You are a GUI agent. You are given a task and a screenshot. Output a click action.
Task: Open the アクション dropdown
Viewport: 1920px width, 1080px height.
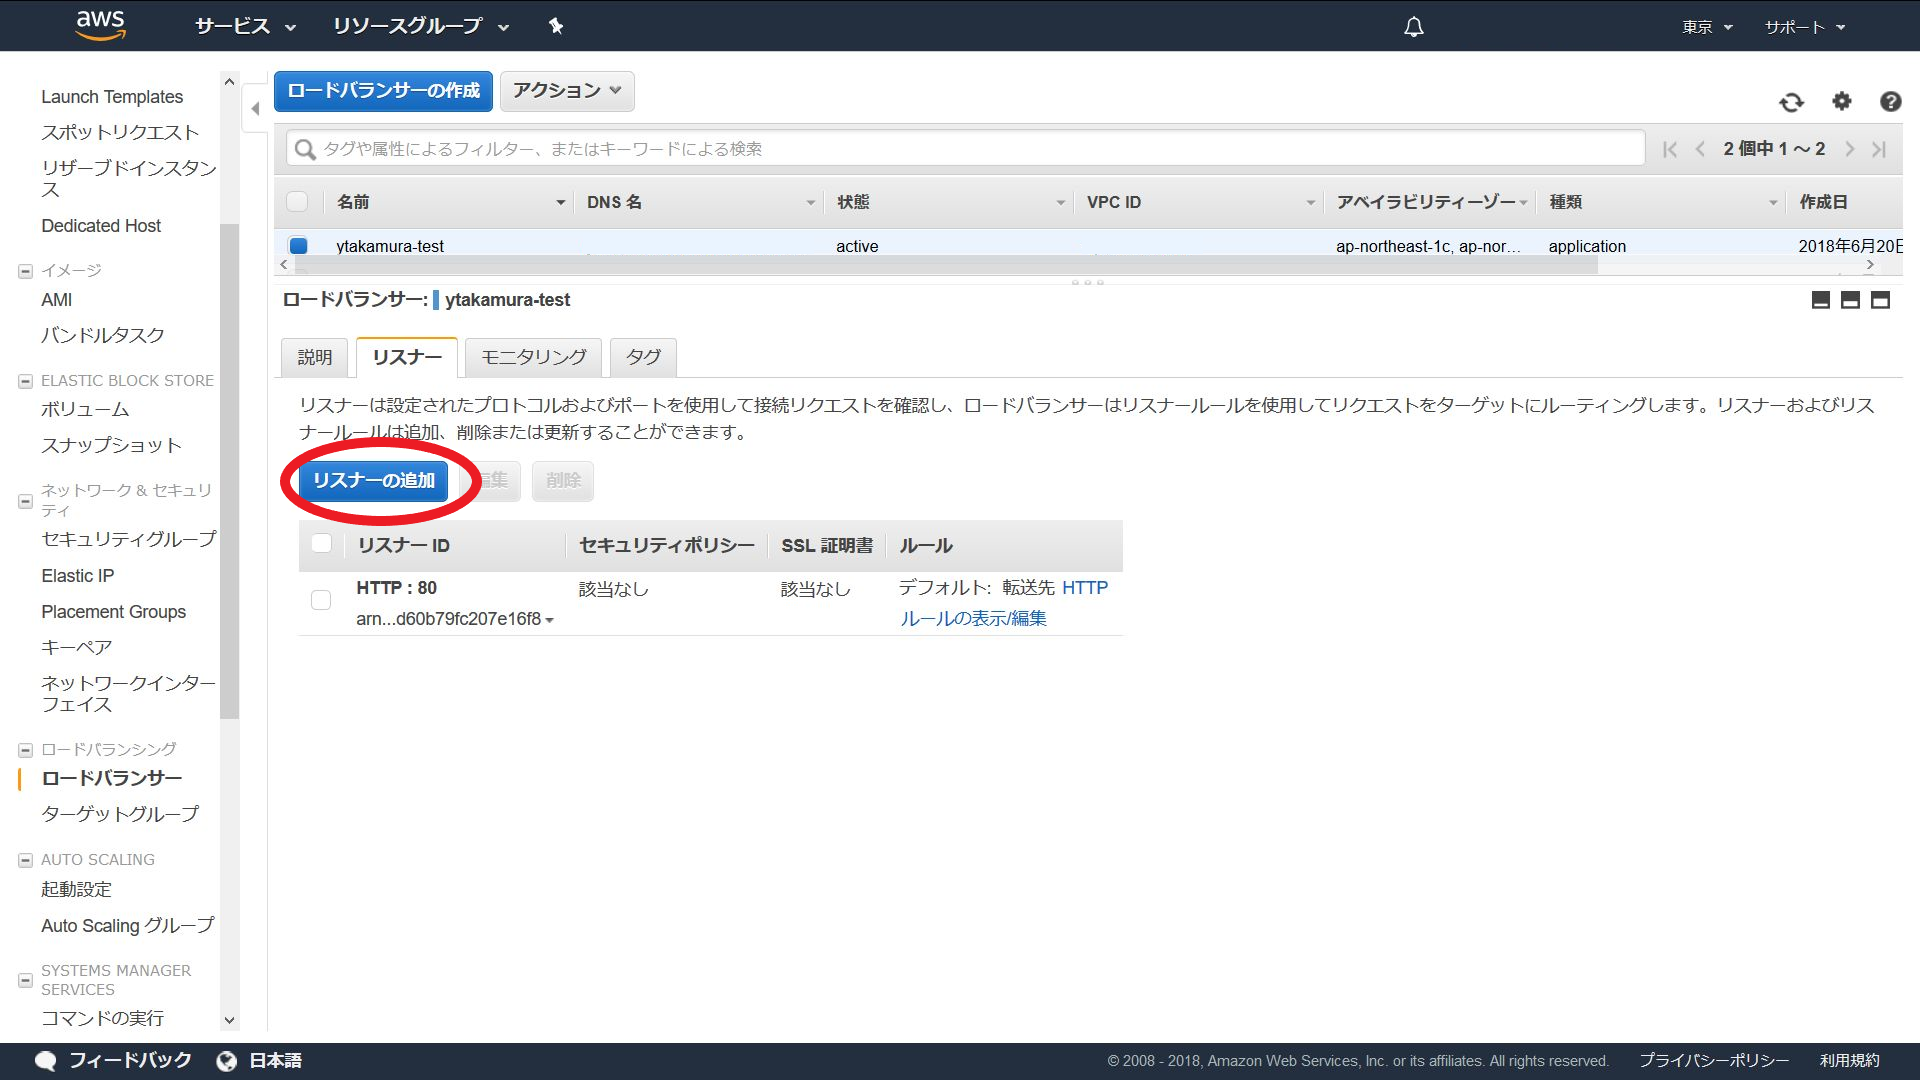566,91
